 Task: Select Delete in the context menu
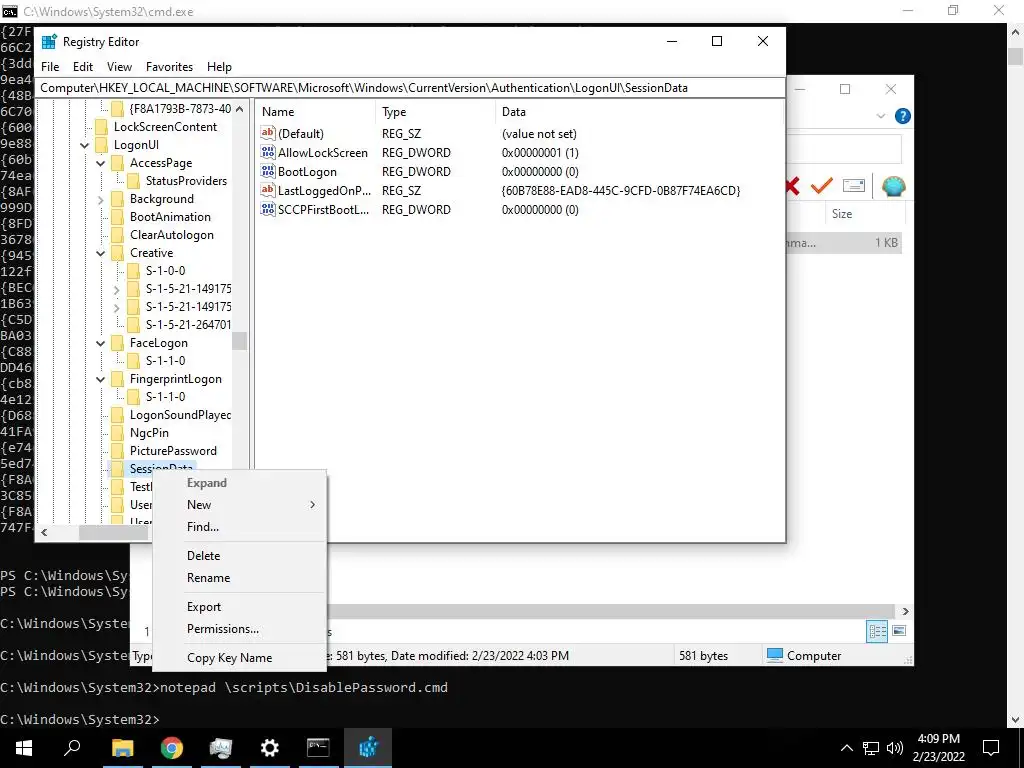[240, 556]
